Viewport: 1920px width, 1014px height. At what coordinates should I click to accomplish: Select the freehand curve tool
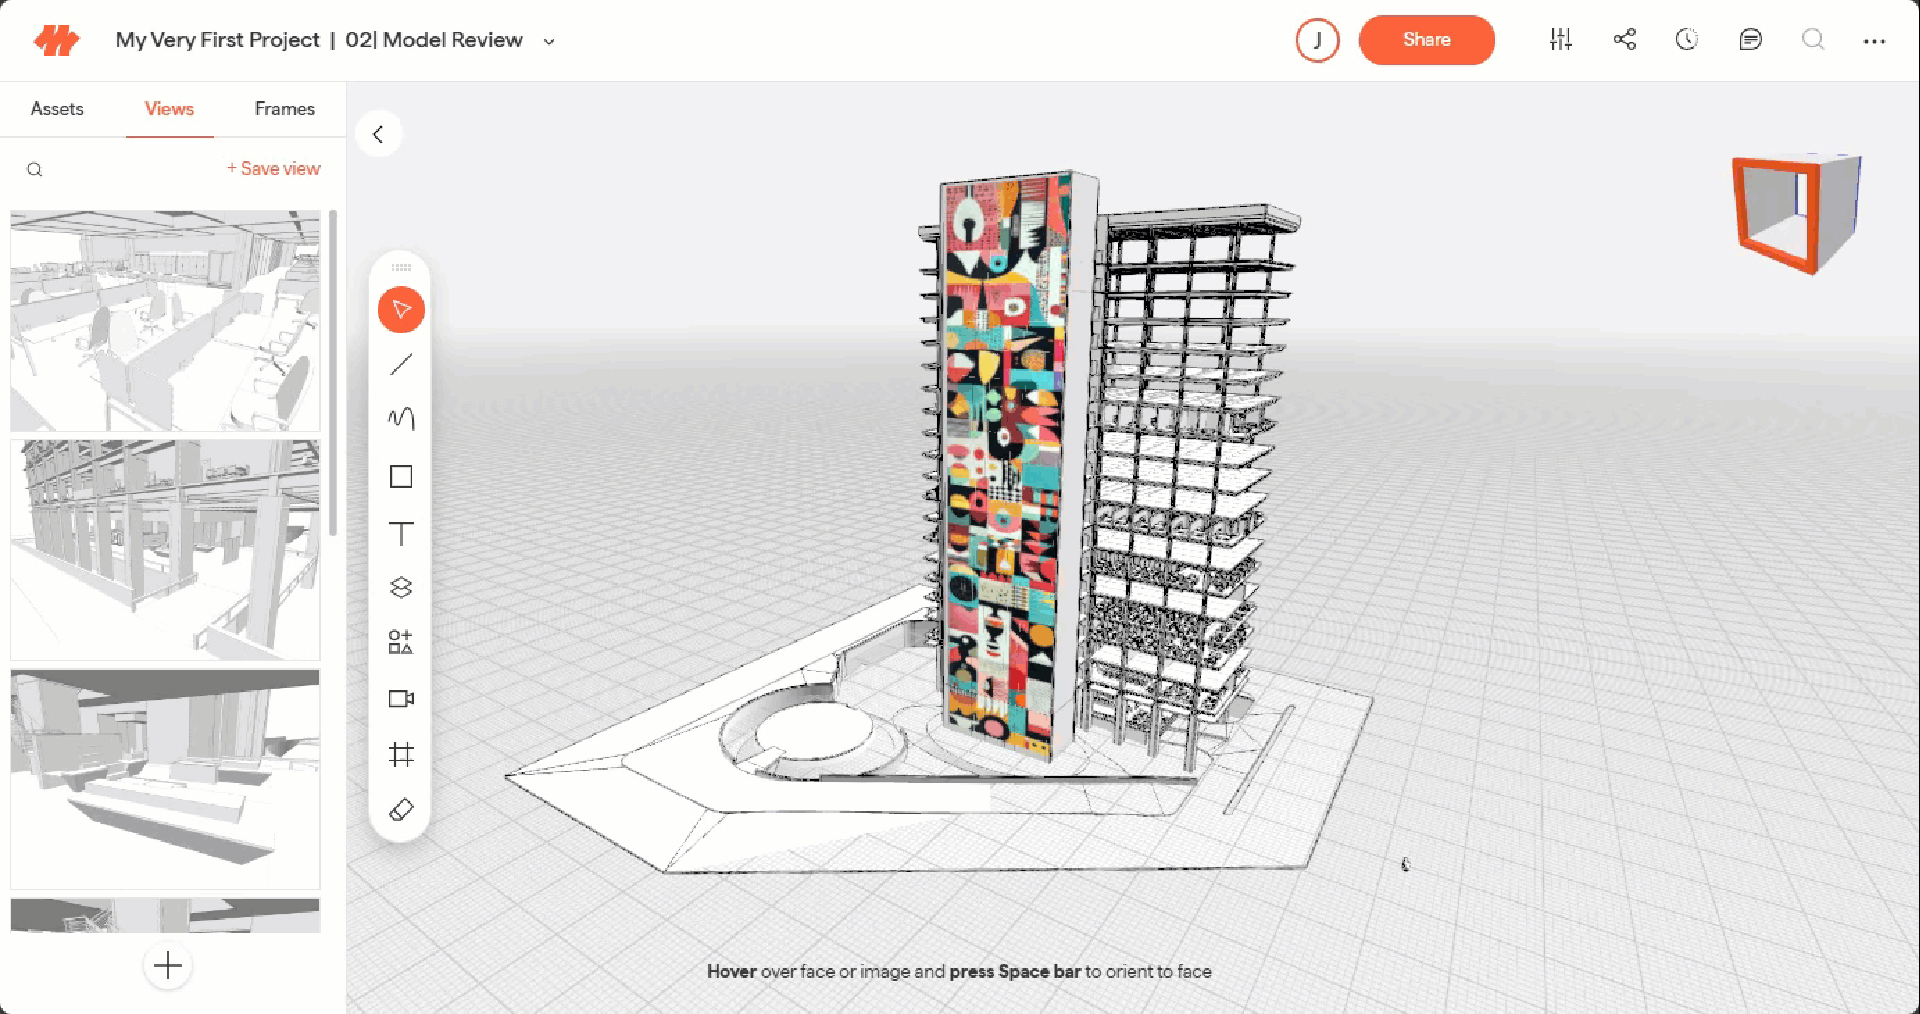(401, 419)
